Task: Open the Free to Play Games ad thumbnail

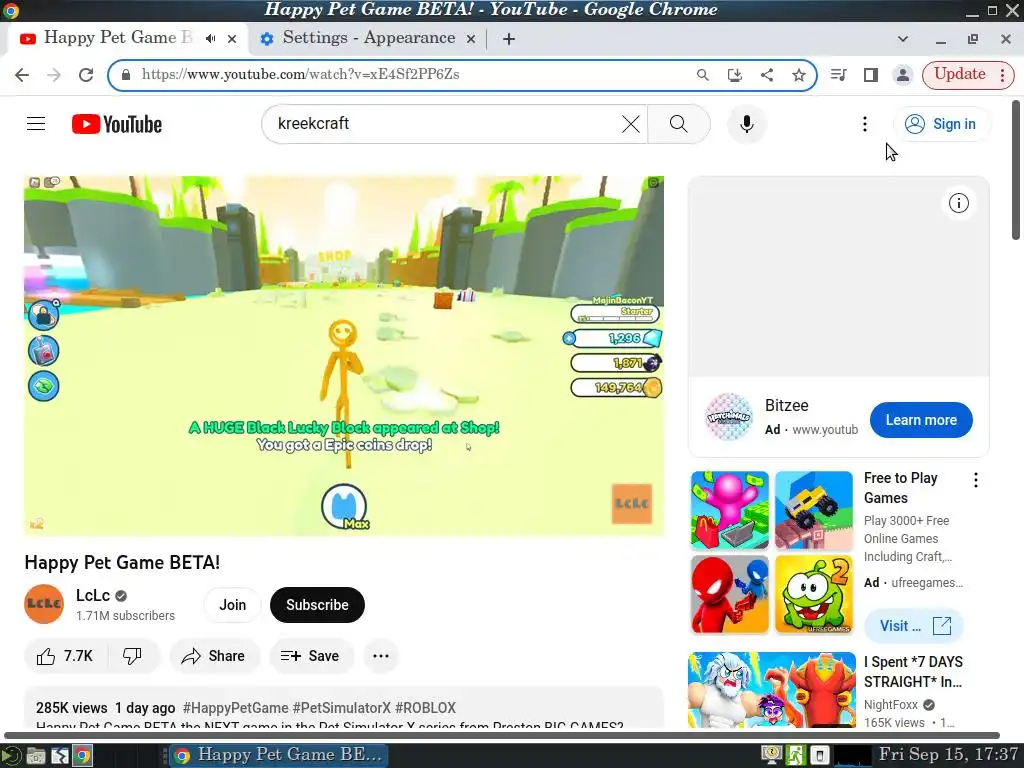Action: click(772, 552)
